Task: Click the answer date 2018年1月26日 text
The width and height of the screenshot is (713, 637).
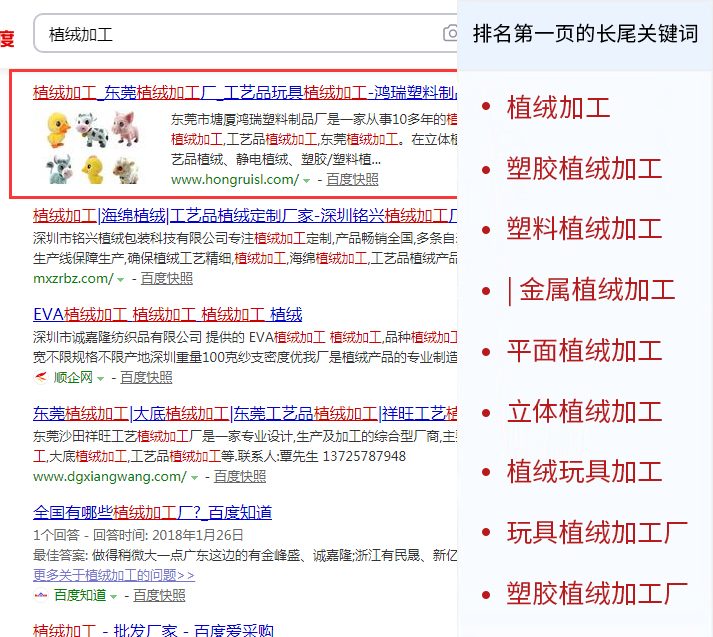Action: click(198, 535)
